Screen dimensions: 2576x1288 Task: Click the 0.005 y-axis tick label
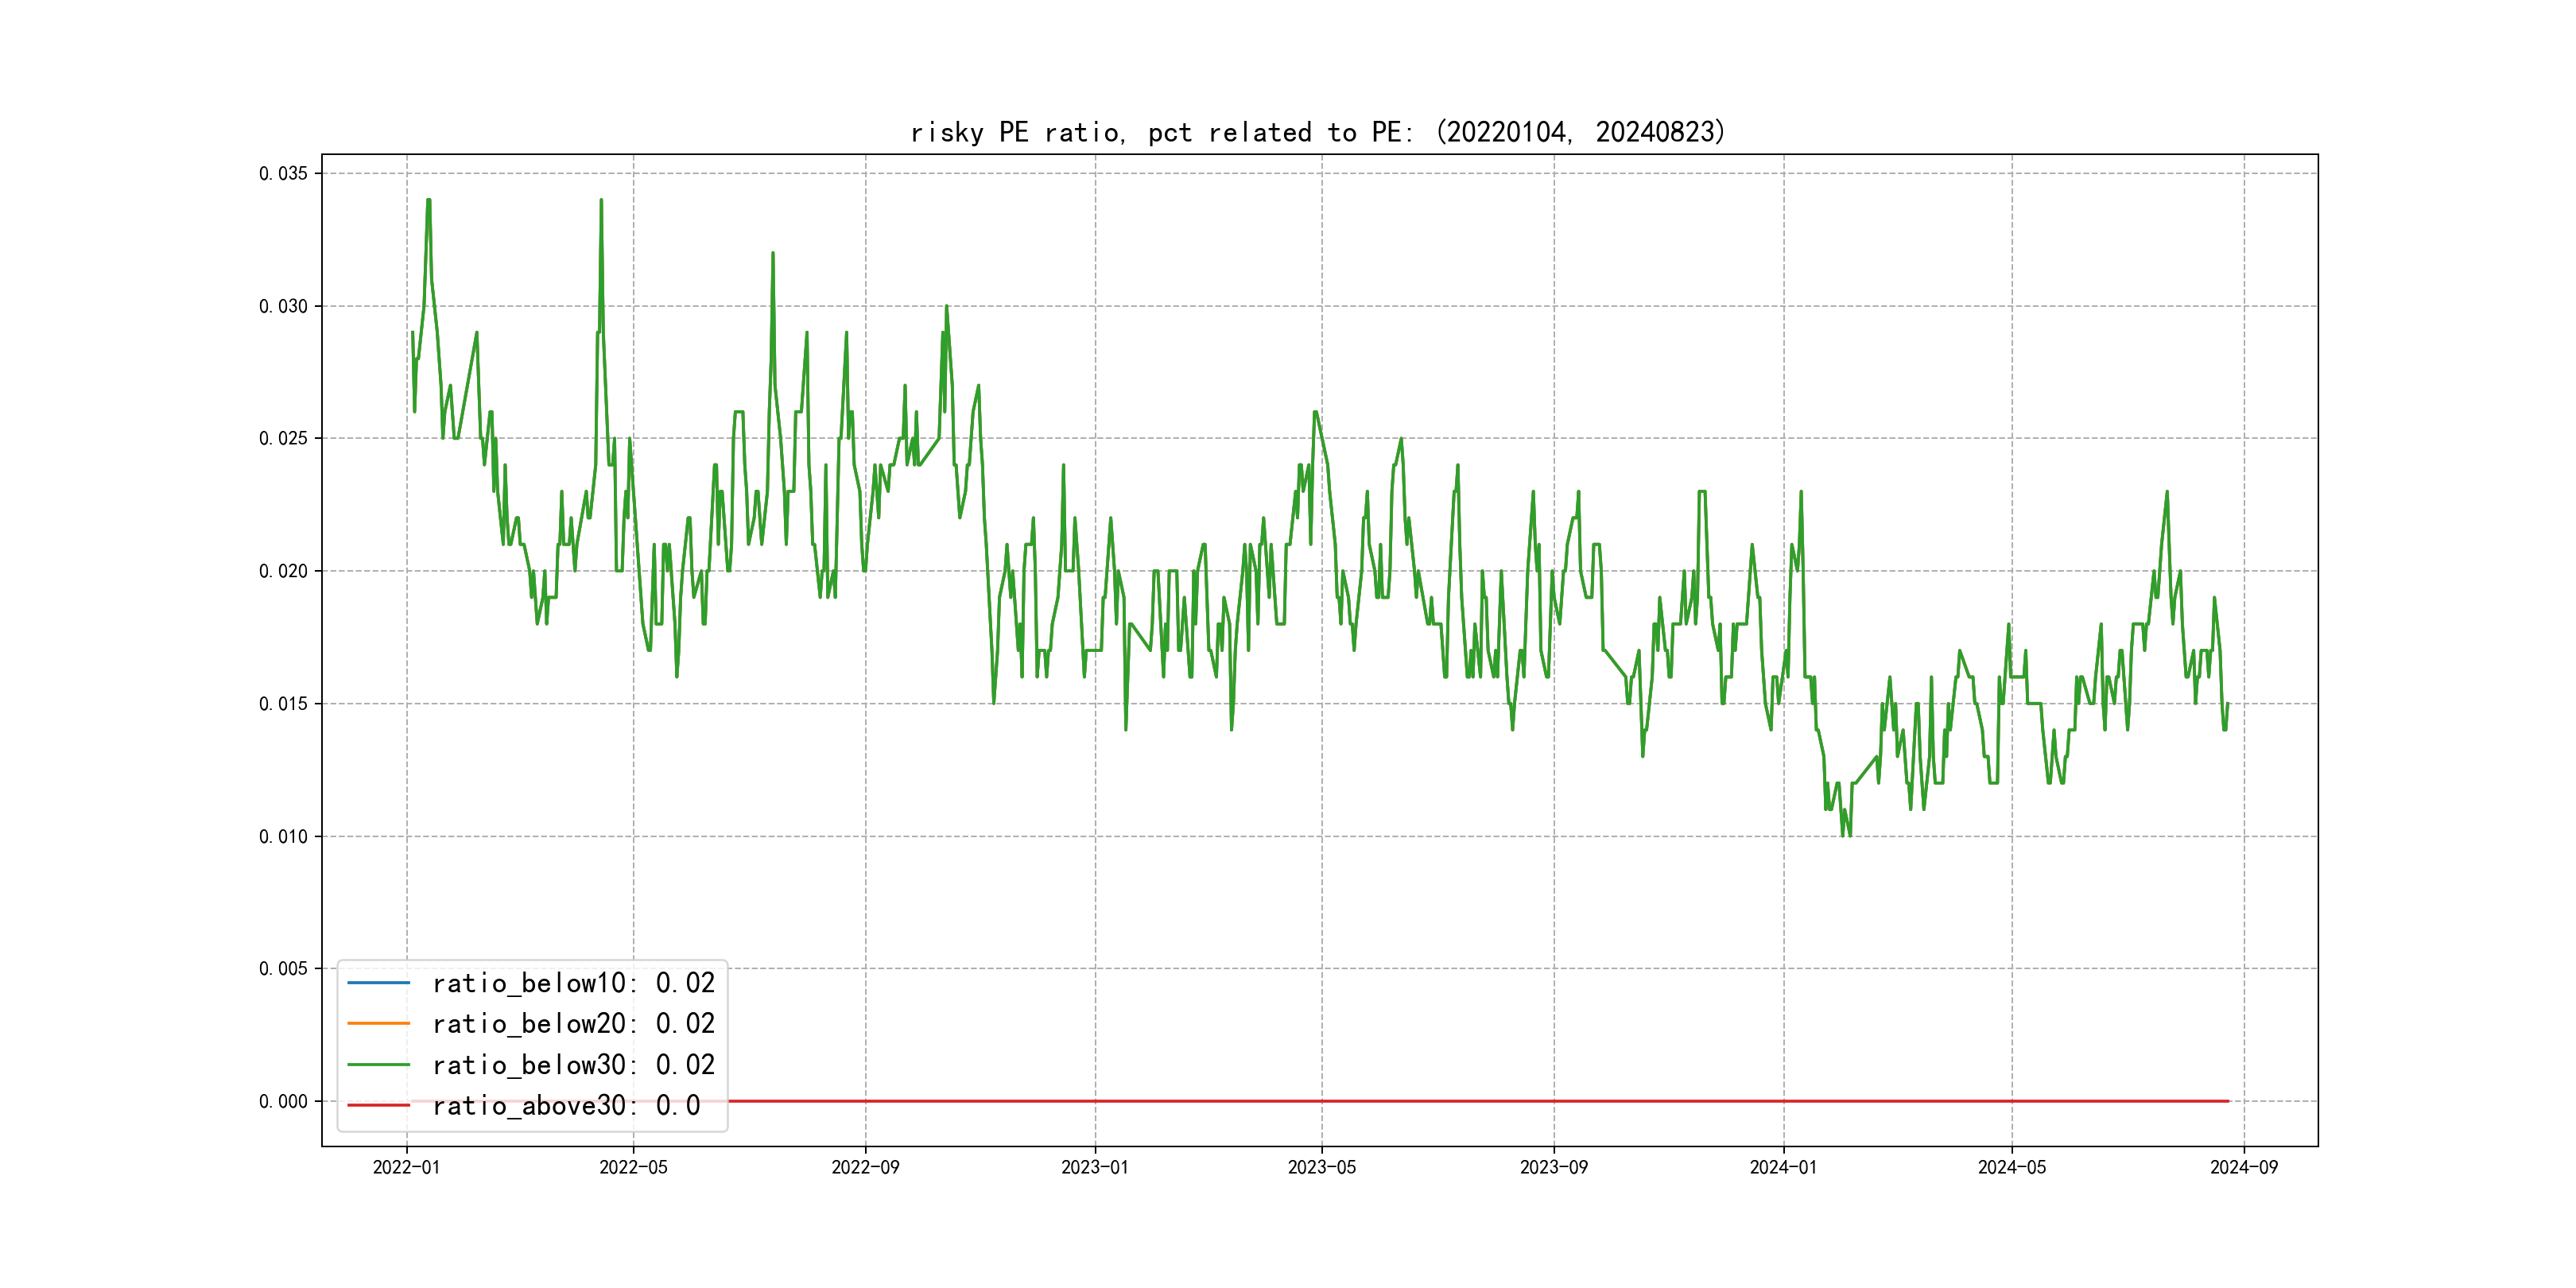point(283,968)
